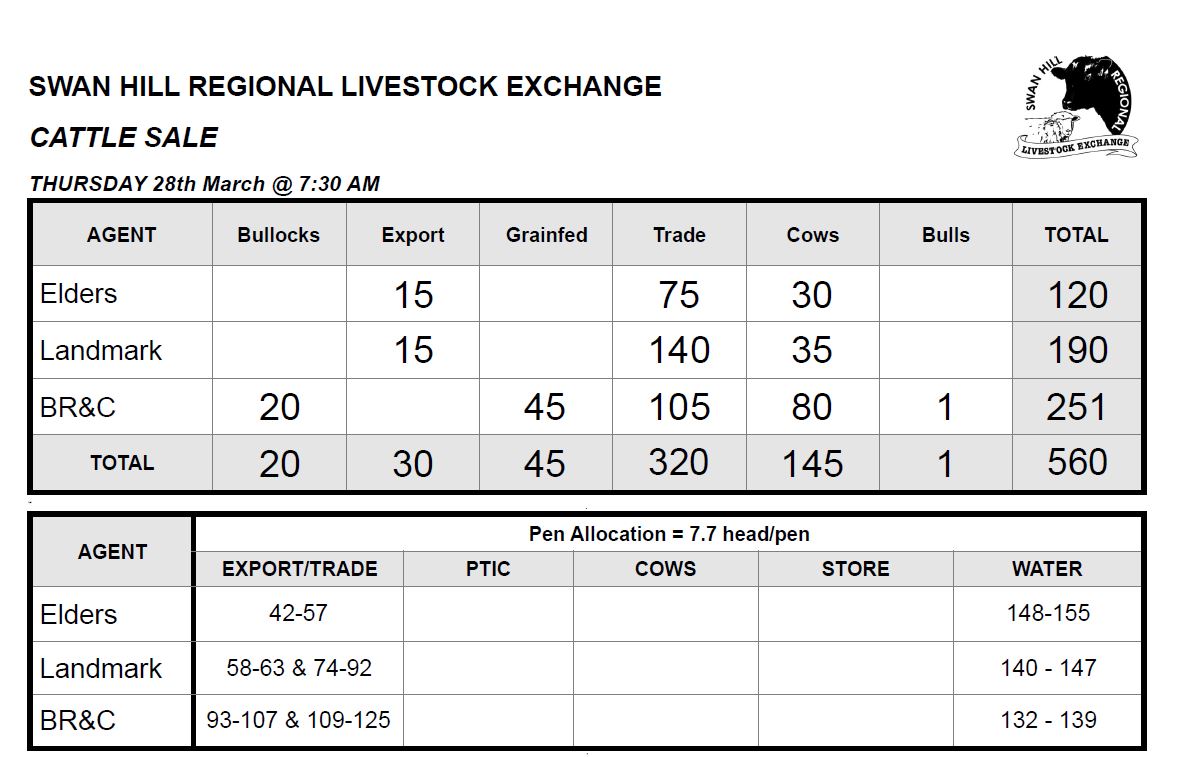Select the trade total cell 320
This screenshot has height=757, width=1178.
click(x=679, y=463)
